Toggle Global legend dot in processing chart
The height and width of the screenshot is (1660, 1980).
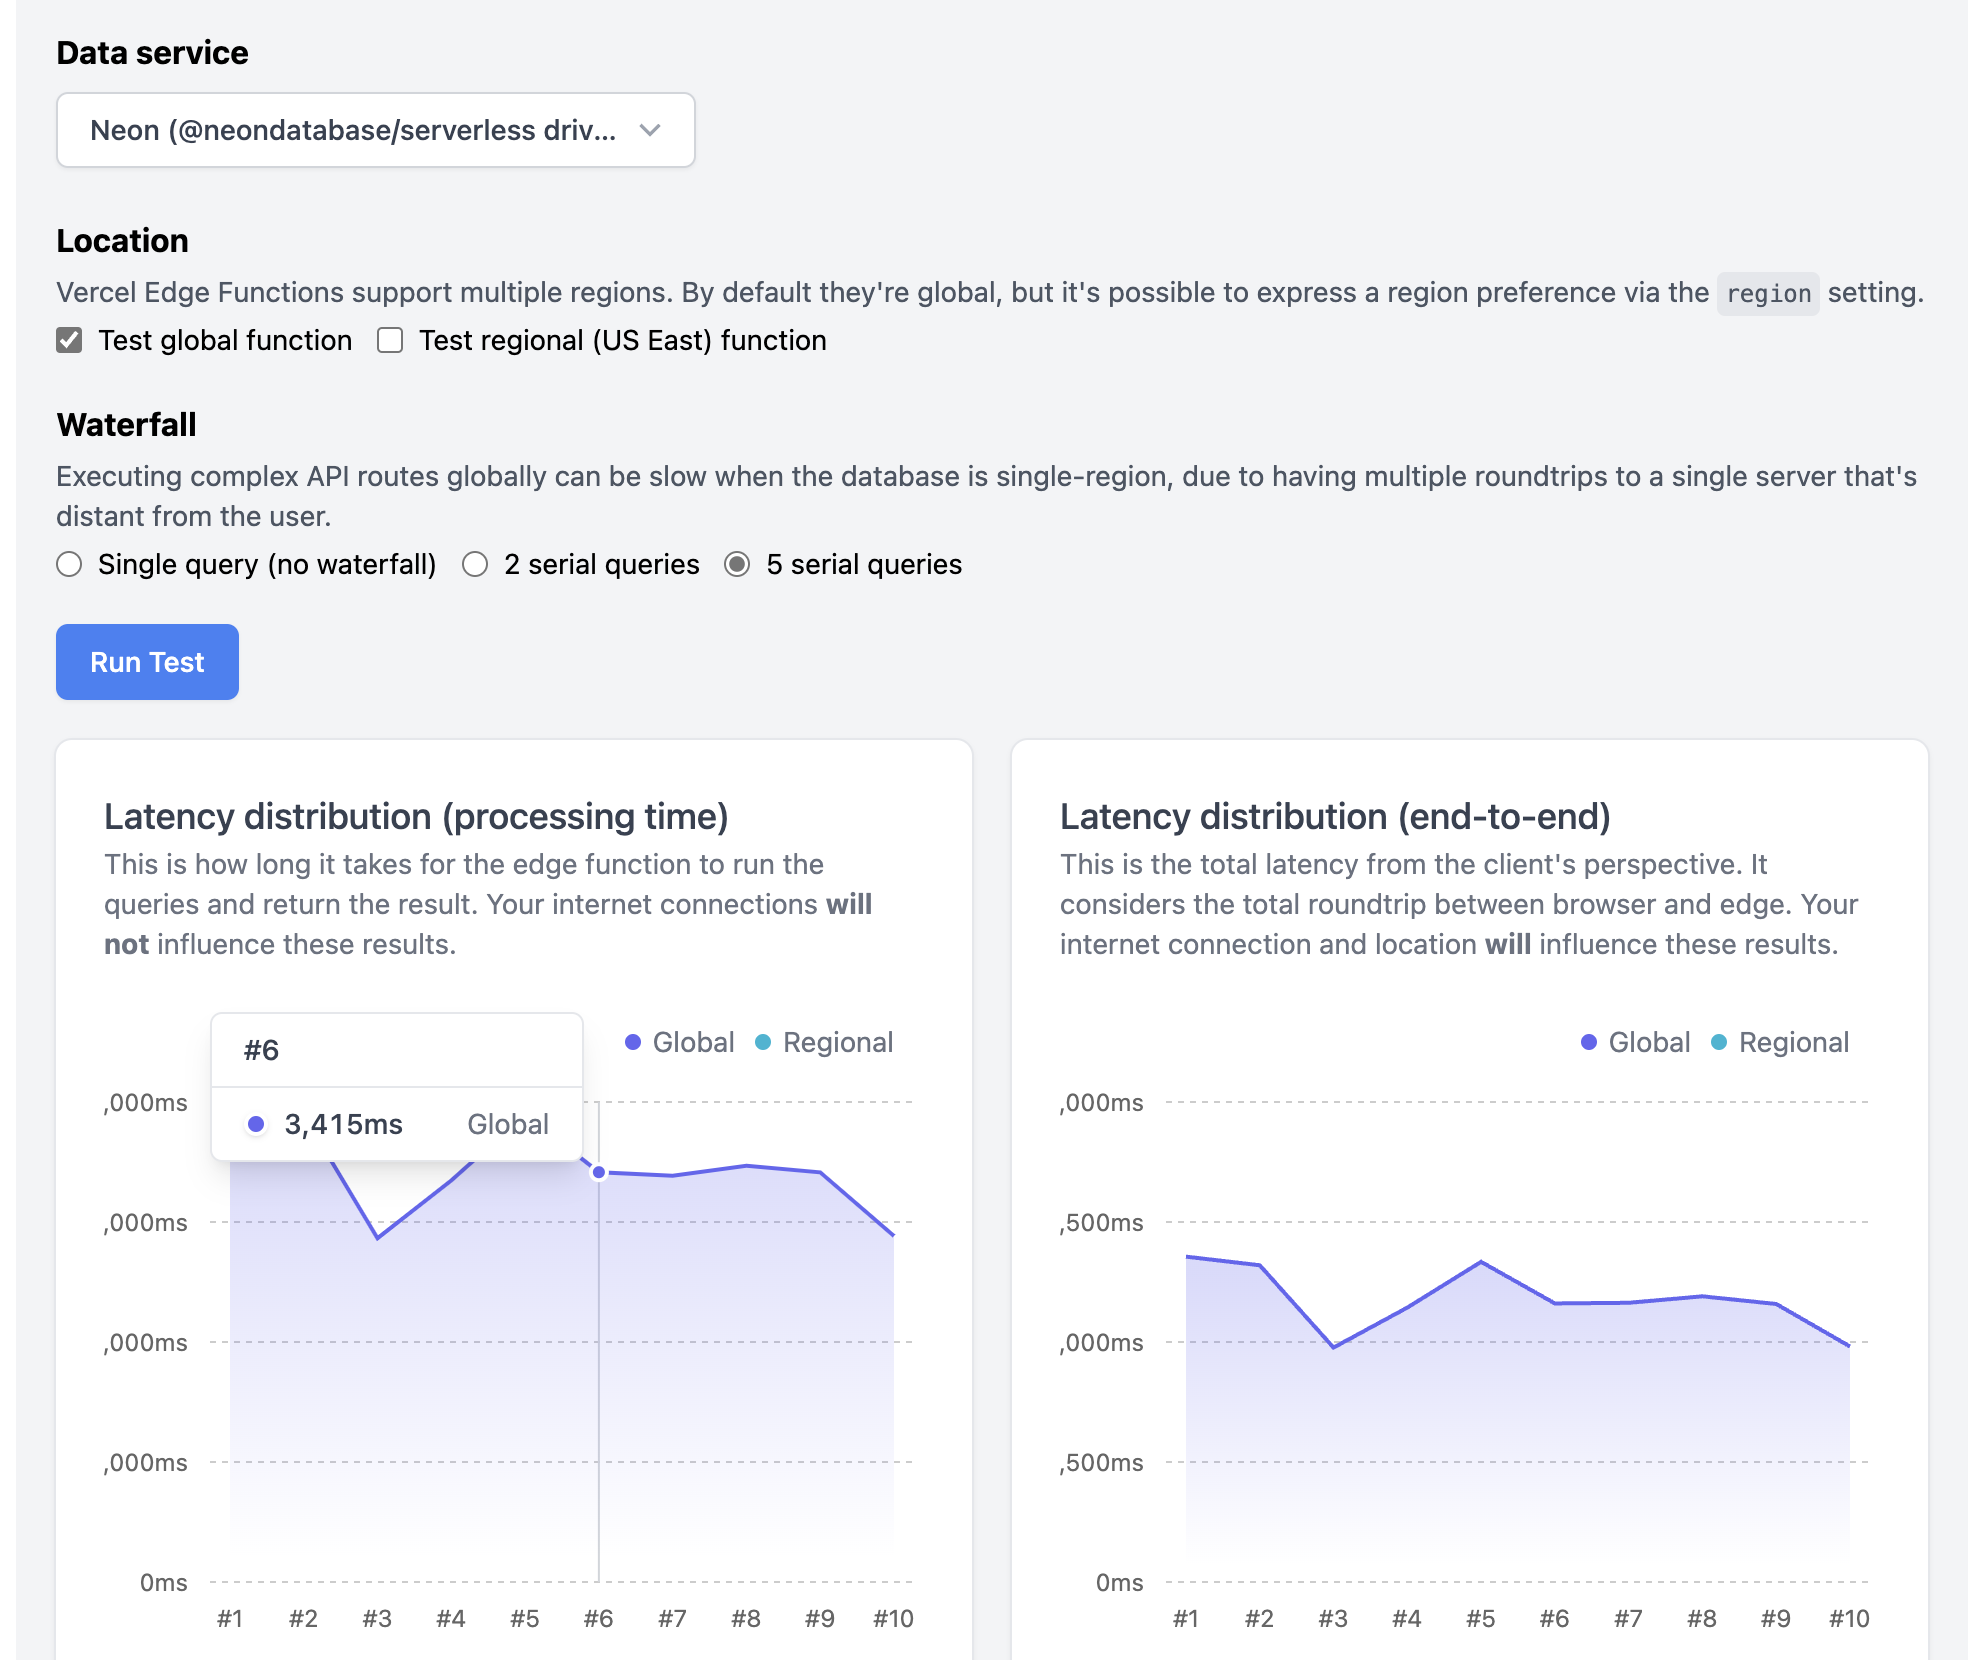click(x=633, y=1042)
